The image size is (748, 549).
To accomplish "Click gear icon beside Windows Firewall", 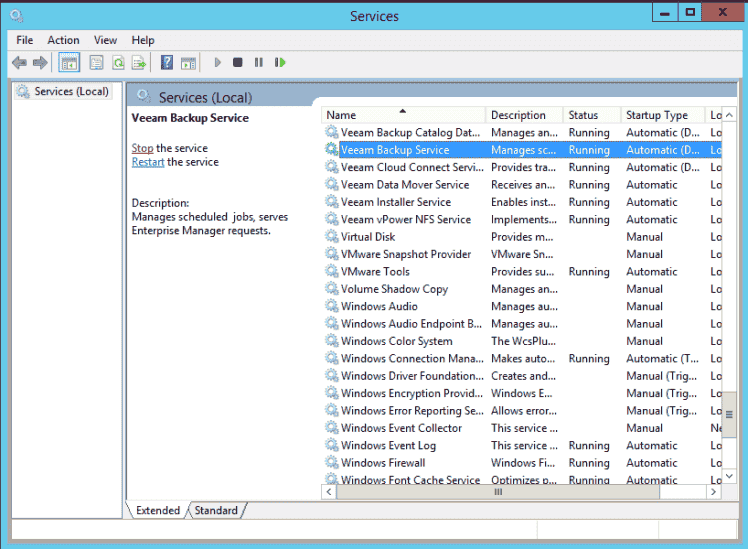I will point(332,462).
